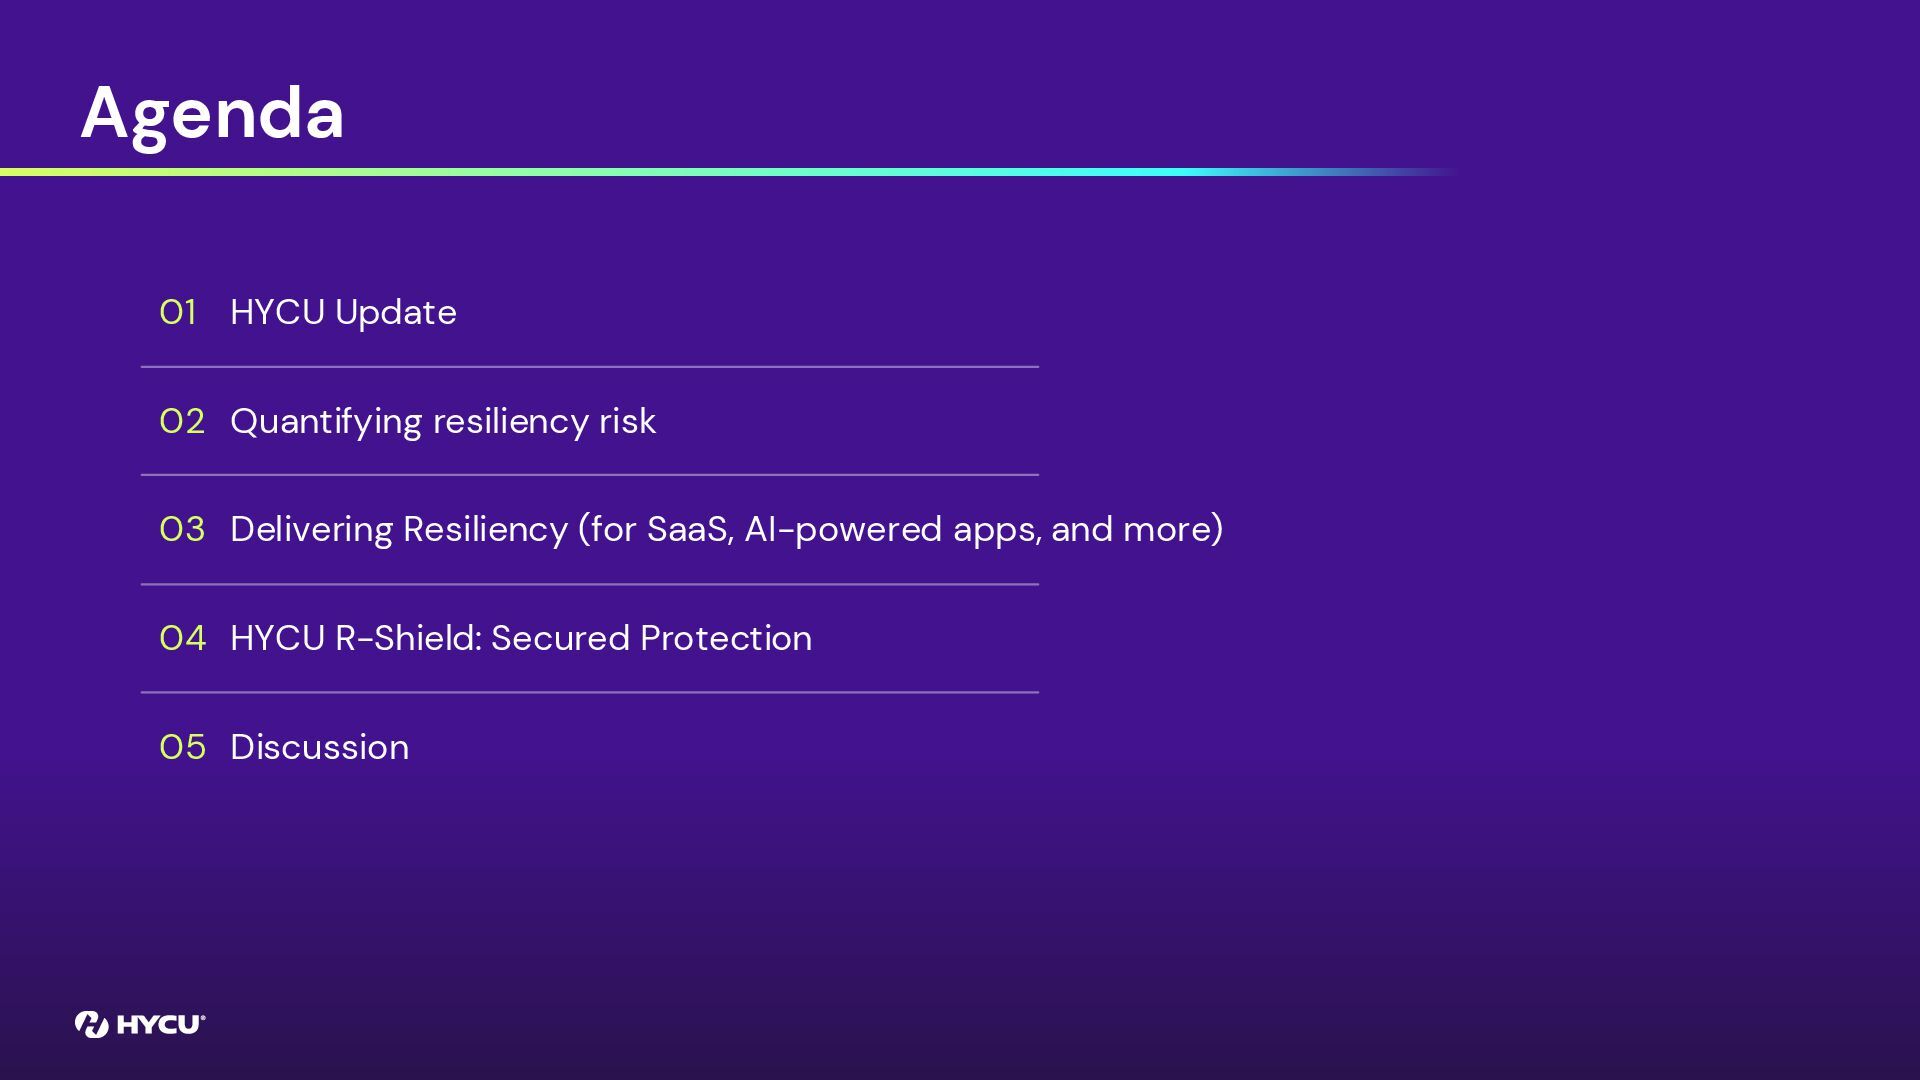Select HYCU R-Shield: Secured Protection item

[x=521, y=638]
